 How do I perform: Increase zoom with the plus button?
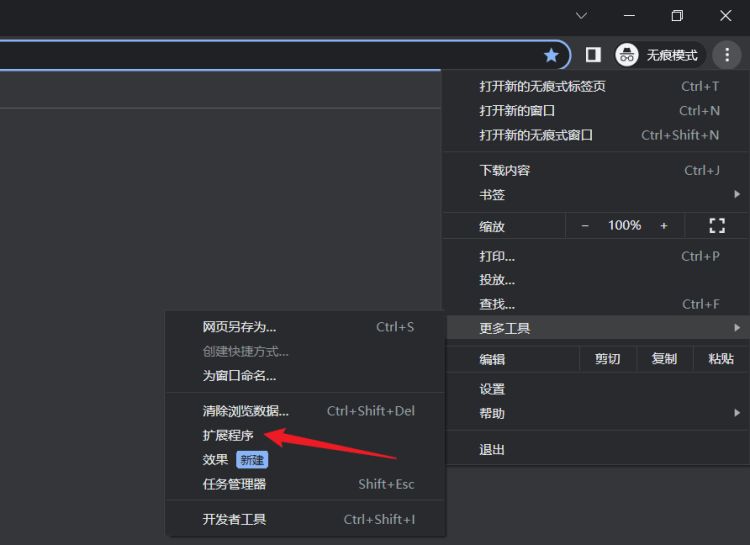click(664, 225)
